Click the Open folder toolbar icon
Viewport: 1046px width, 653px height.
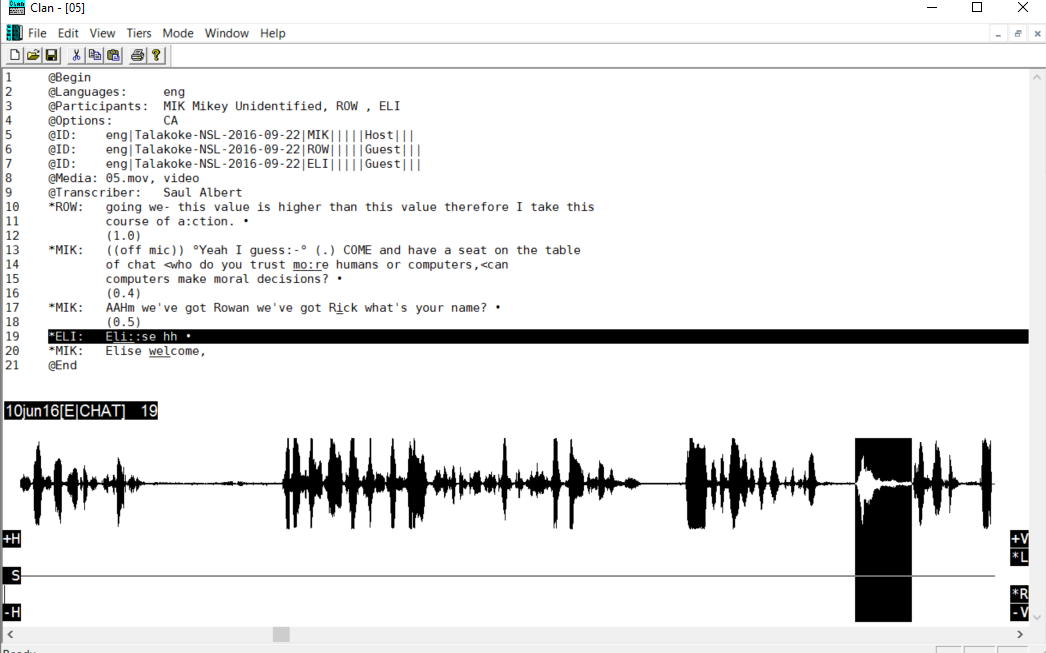point(33,55)
